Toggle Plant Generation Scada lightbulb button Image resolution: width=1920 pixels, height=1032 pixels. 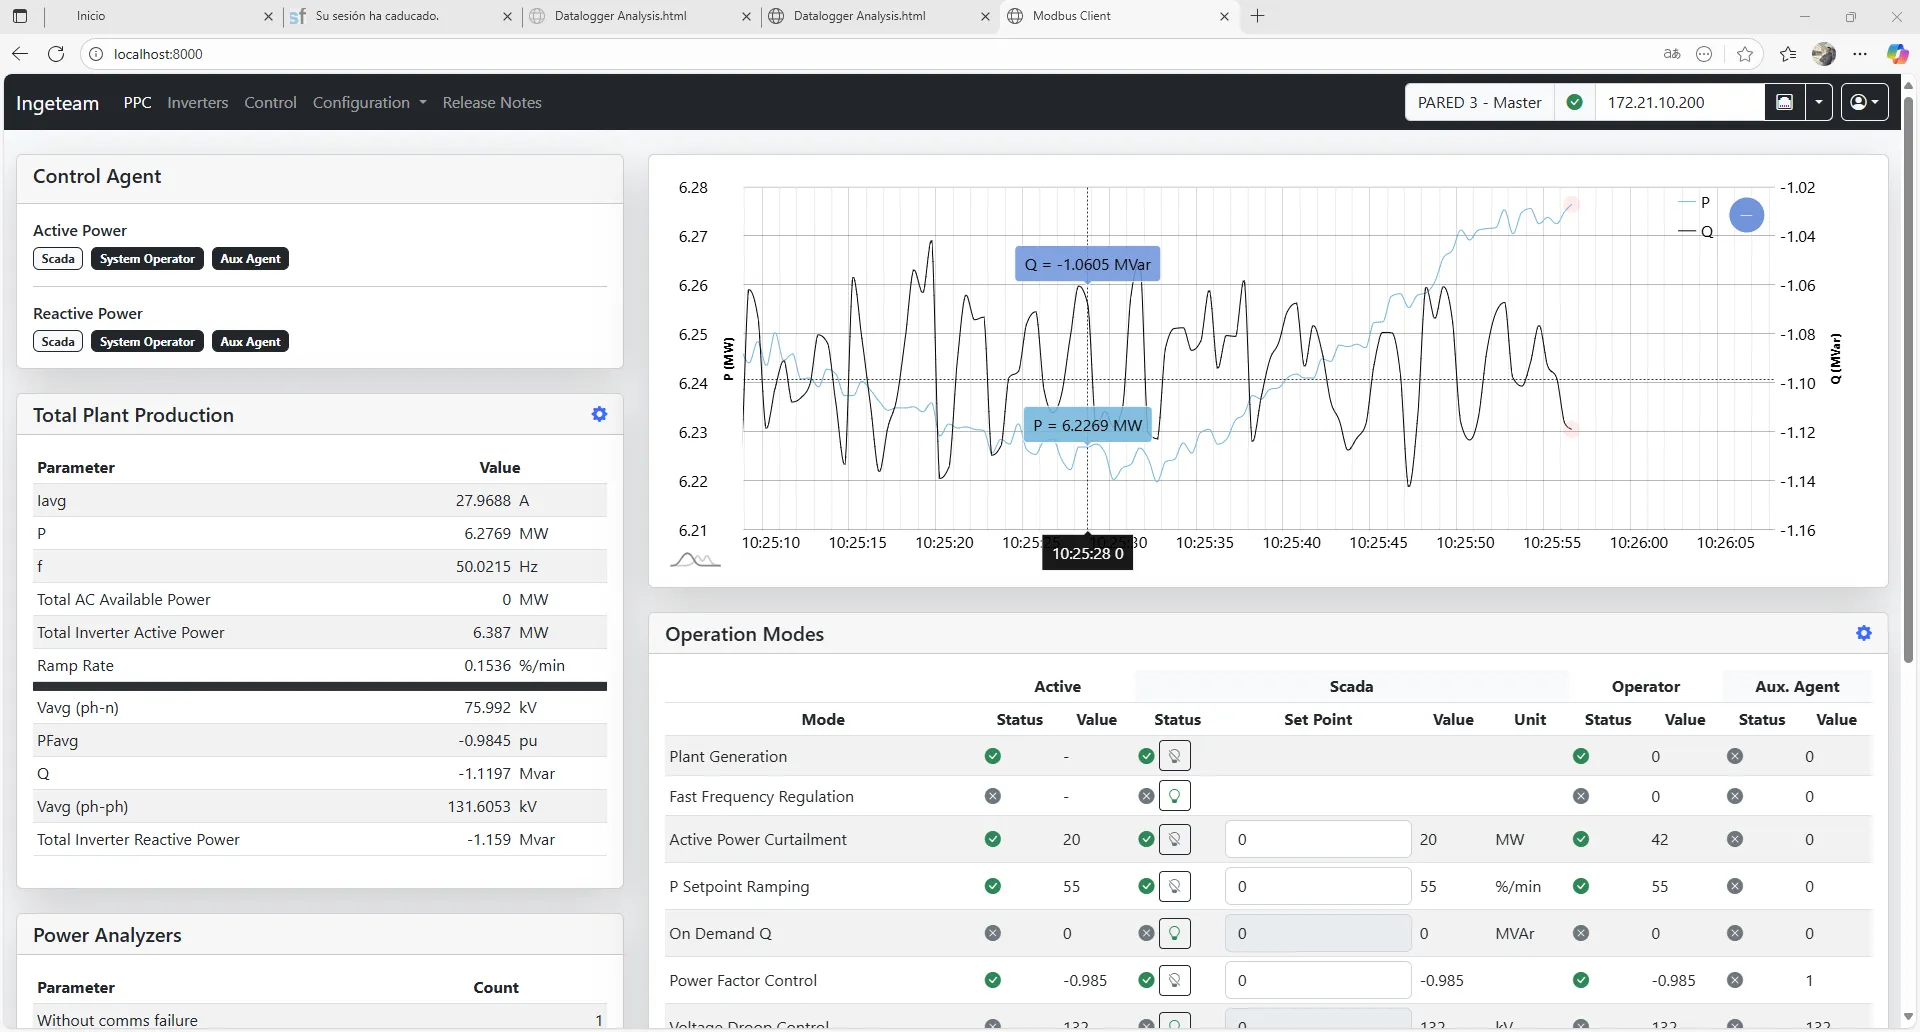tap(1174, 756)
